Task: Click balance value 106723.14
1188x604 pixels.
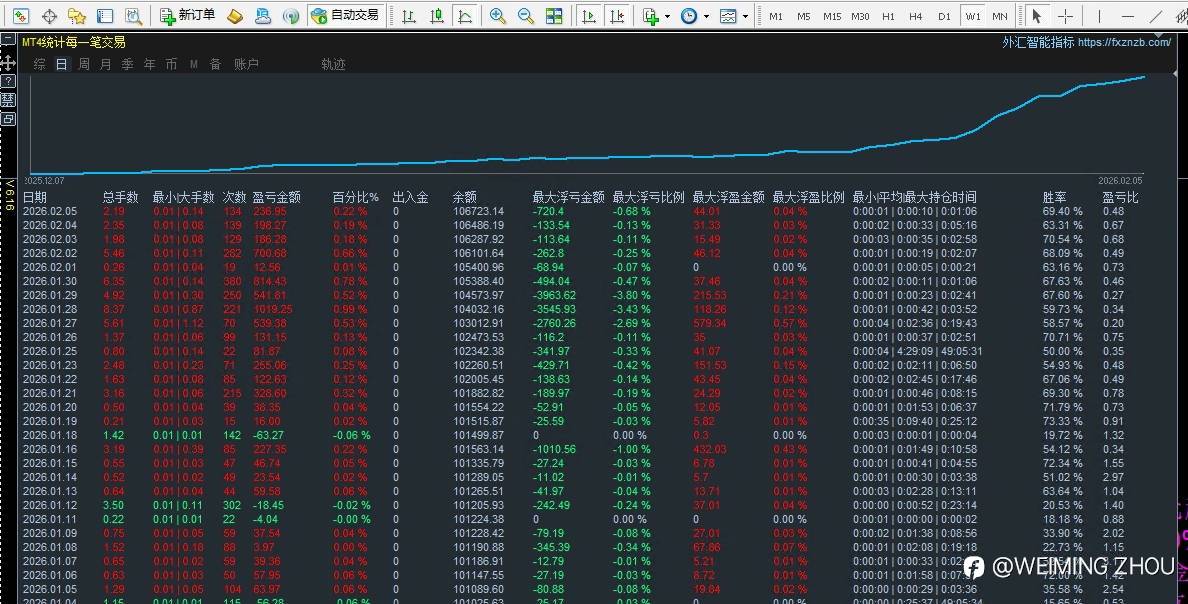Action: [x=478, y=211]
